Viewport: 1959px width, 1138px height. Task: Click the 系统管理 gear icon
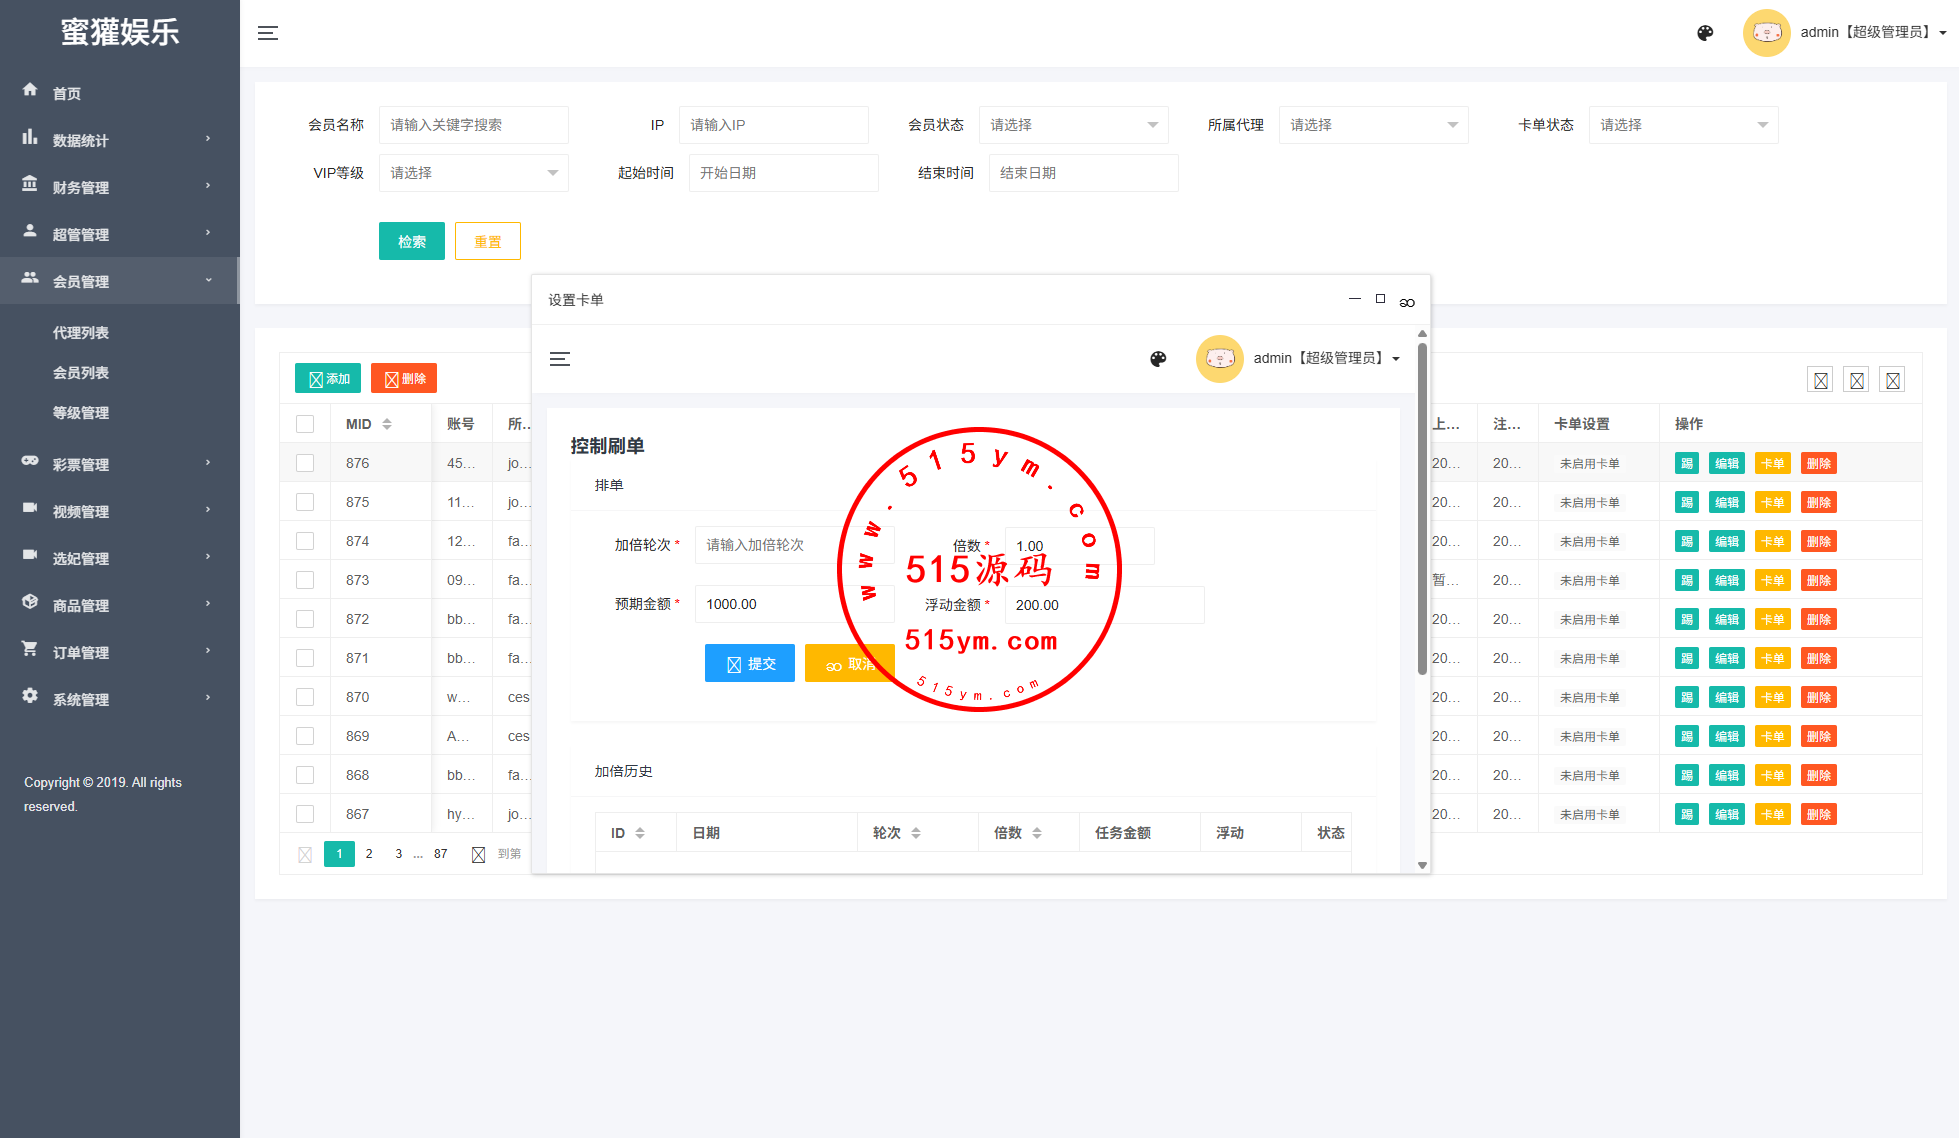(x=30, y=696)
